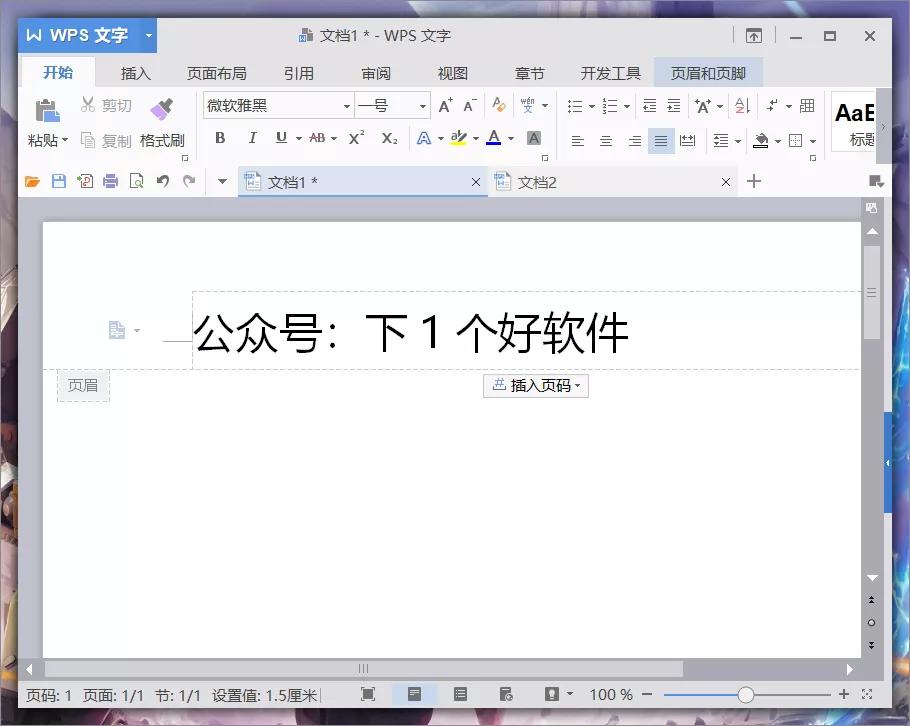Click the Print icon in quick access toolbar
Viewport: 910px width, 726px height.
(111, 181)
